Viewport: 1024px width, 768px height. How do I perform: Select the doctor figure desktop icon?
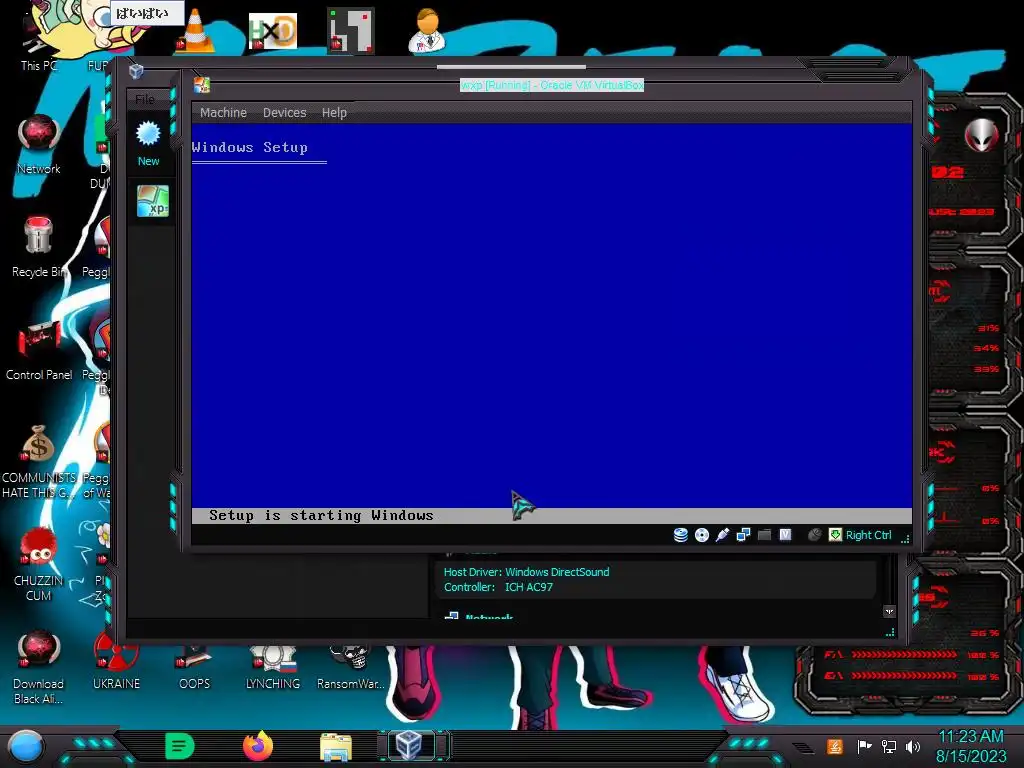click(426, 30)
